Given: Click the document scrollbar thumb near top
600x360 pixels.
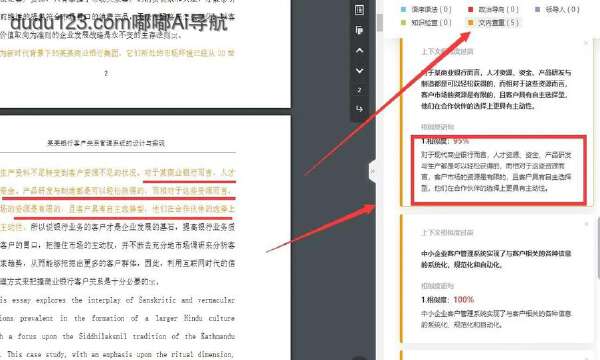Looking at the screenshot, I should point(380,23).
